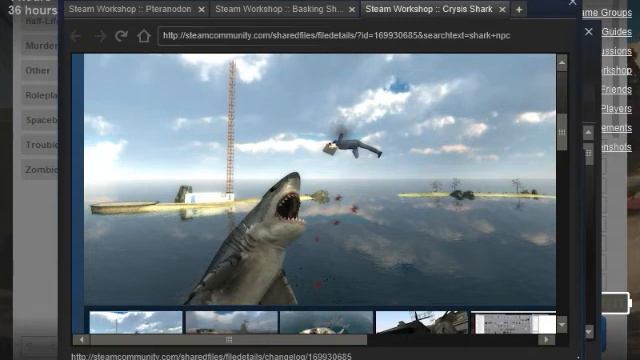Click the overlay outer scrollbar up arrow
640x360 pixels.
[588, 132]
